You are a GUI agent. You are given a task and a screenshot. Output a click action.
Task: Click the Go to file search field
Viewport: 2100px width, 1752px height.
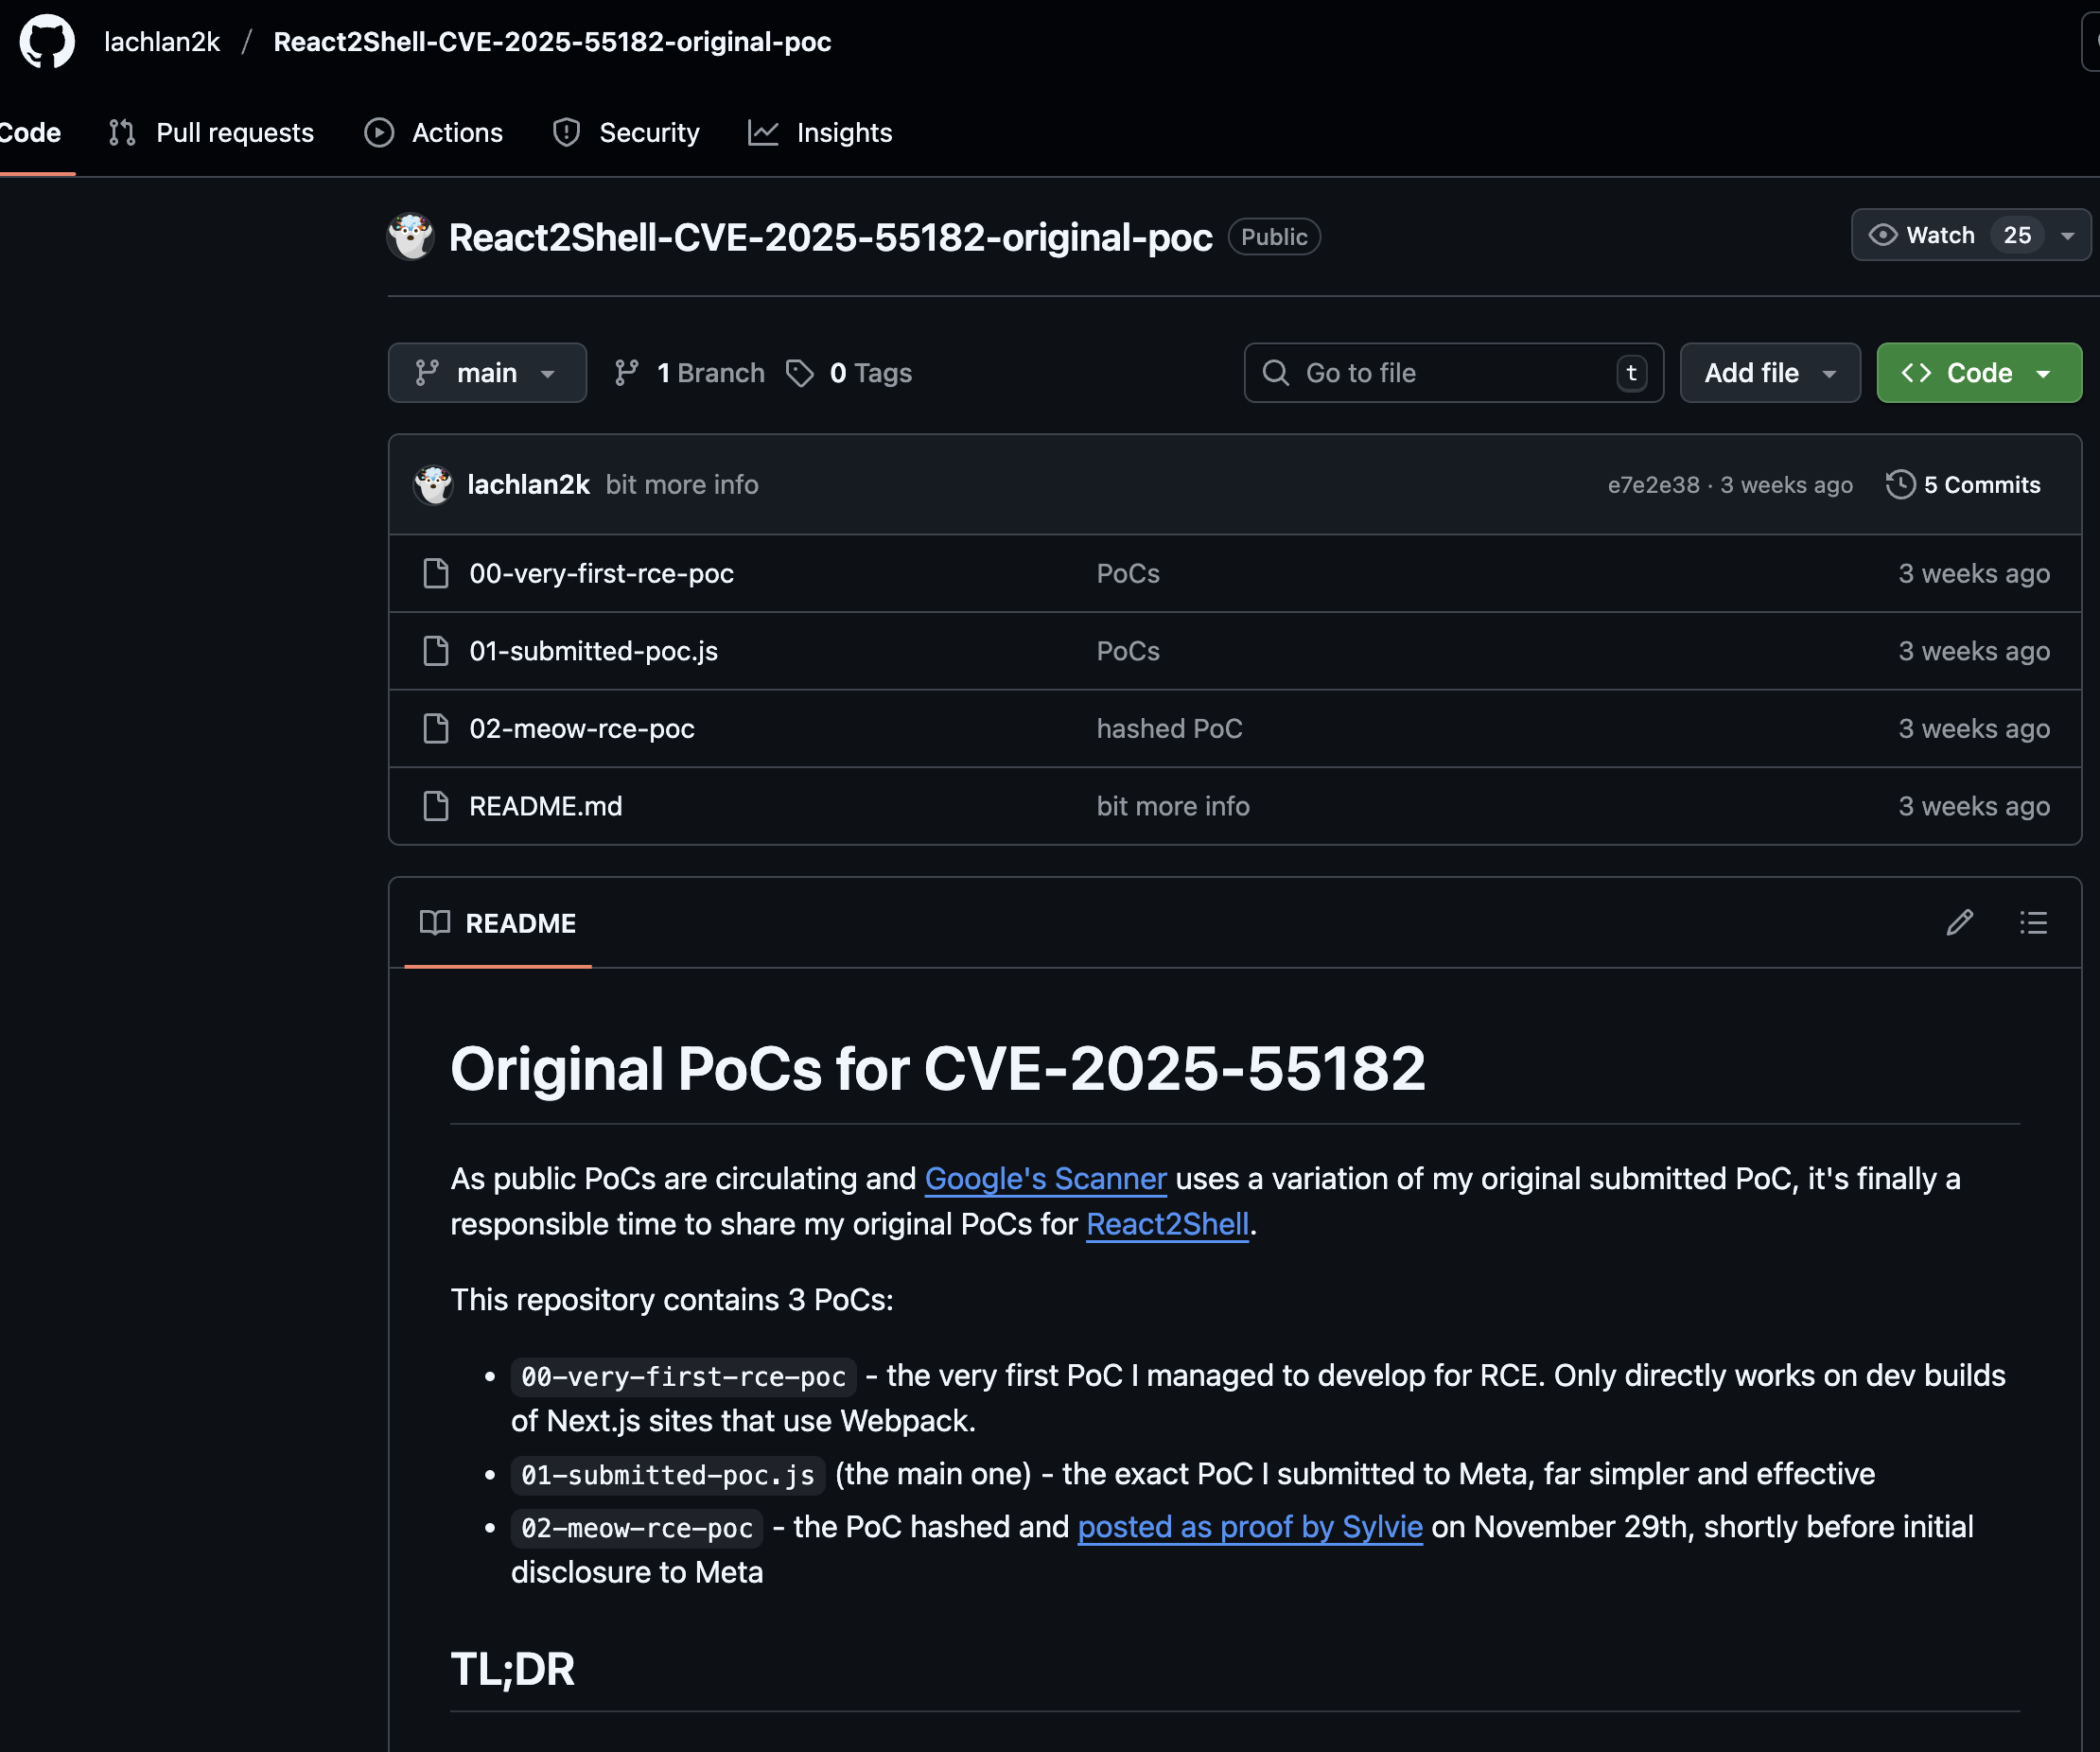click(x=1440, y=373)
